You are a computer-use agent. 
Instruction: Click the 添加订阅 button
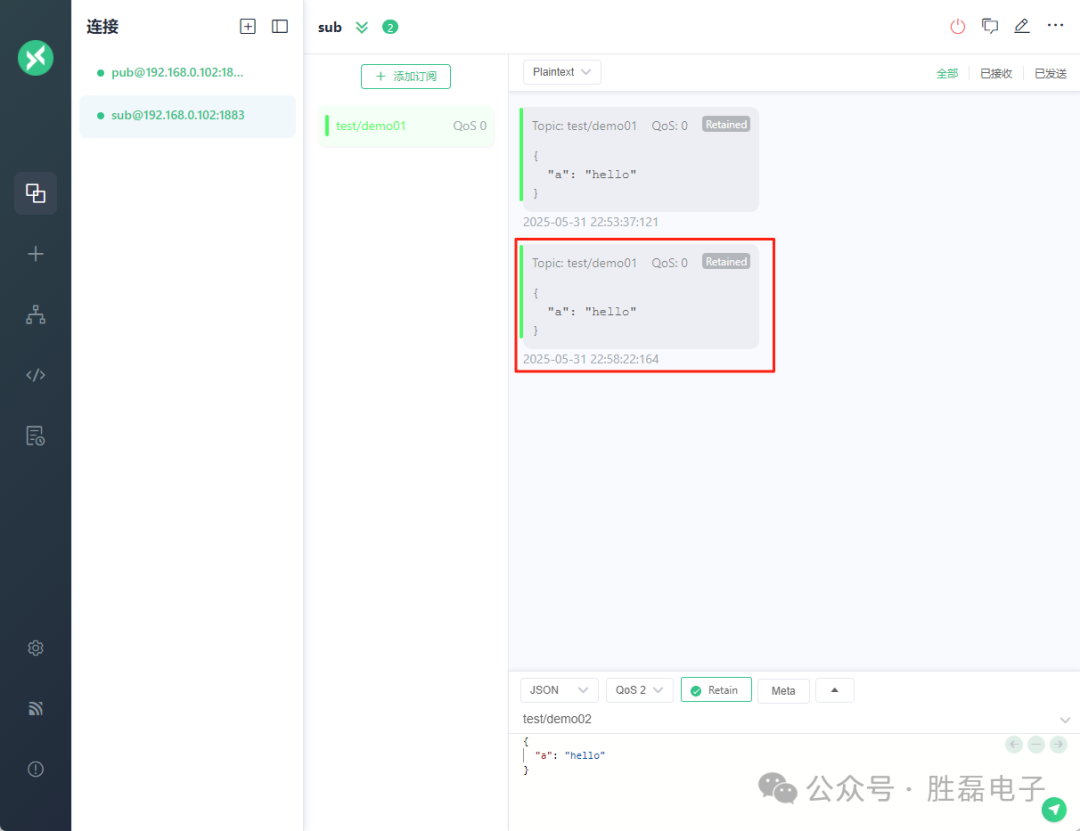click(x=406, y=76)
